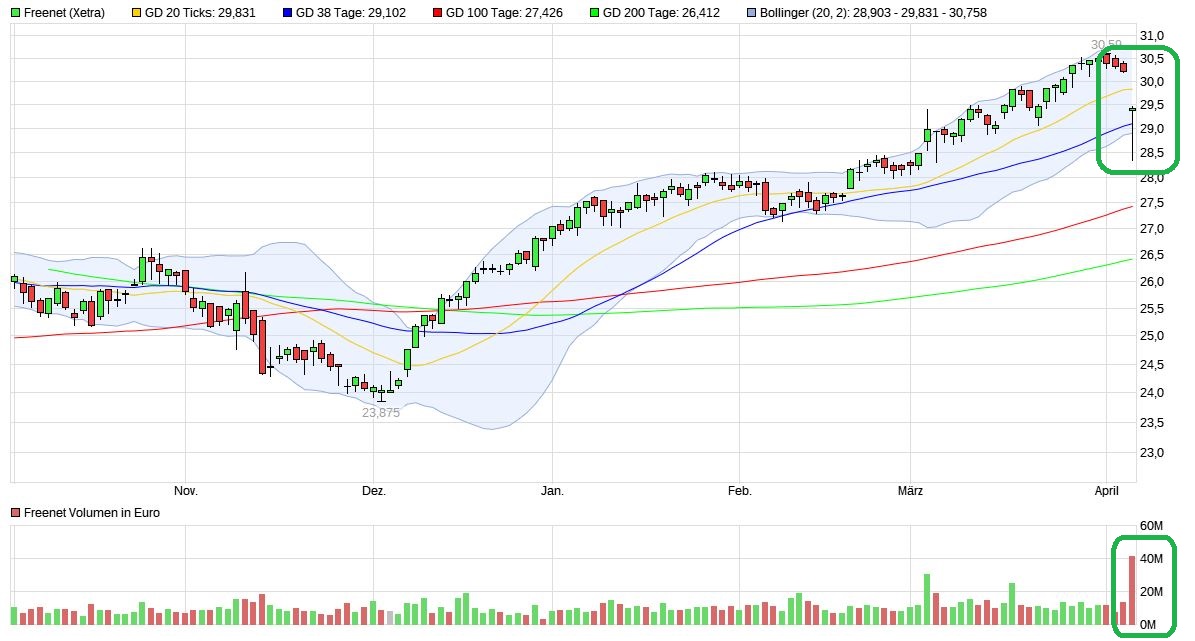Click the 'Freenet Volumen in Euro' label

92,513
